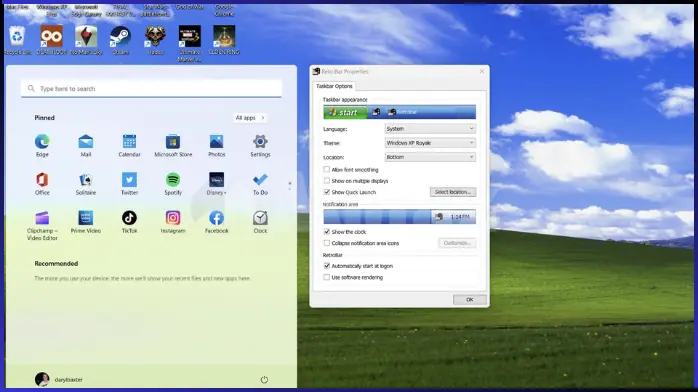Select the Hades desktop shortcut
698x392 pixels.
(x=155, y=40)
